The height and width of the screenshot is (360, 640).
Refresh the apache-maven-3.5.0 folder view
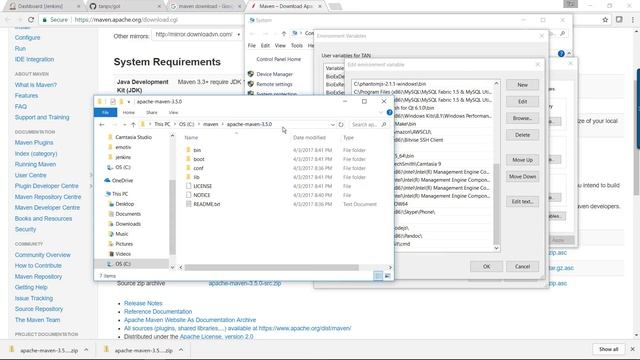click(341, 124)
